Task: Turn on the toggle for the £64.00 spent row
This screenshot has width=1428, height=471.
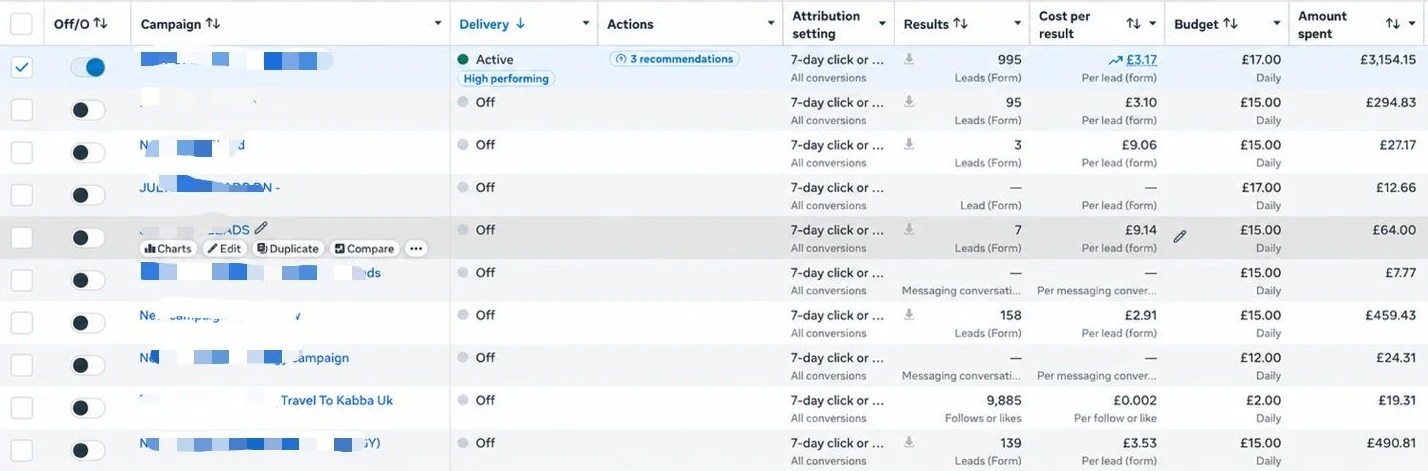Action: coord(88,238)
